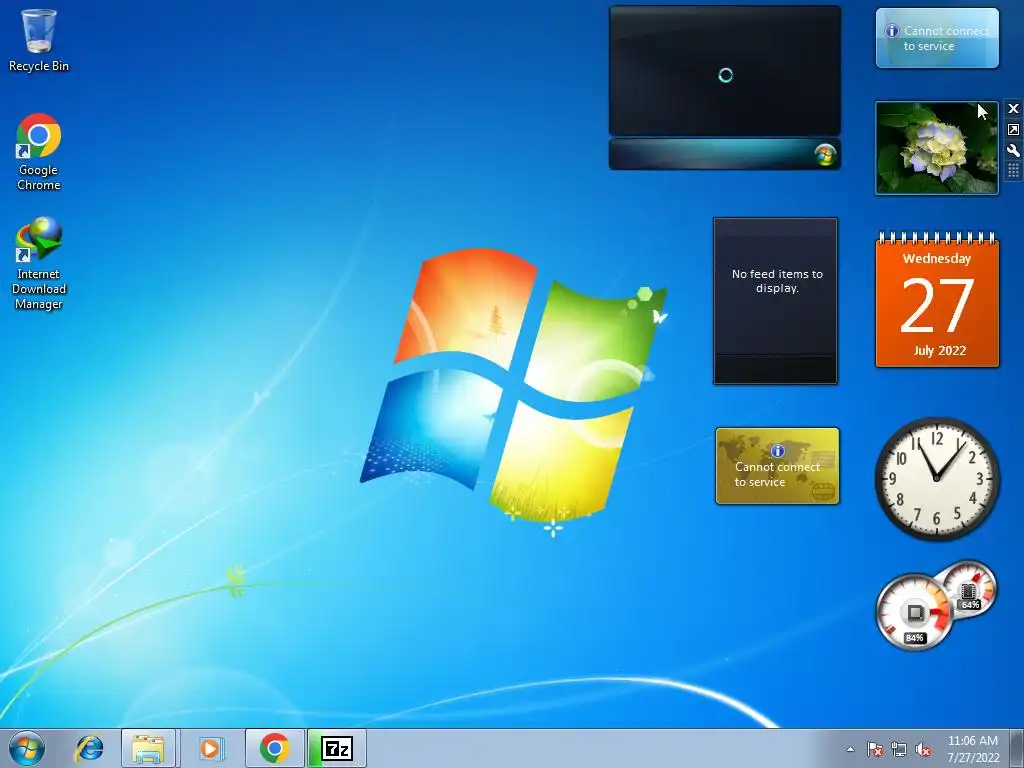Show hidden tray icons arrow
Image resolution: width=1024 pixels, height=768 pixels.
850,749
